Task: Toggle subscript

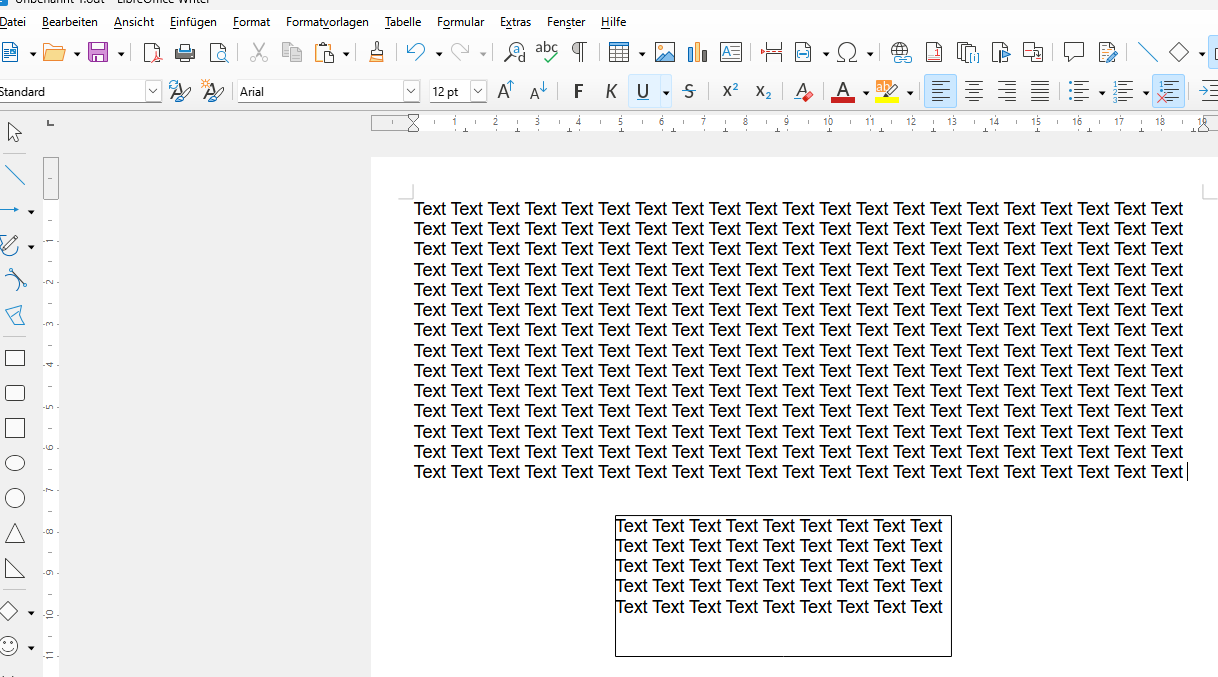Action: click(x=763, y=91)
